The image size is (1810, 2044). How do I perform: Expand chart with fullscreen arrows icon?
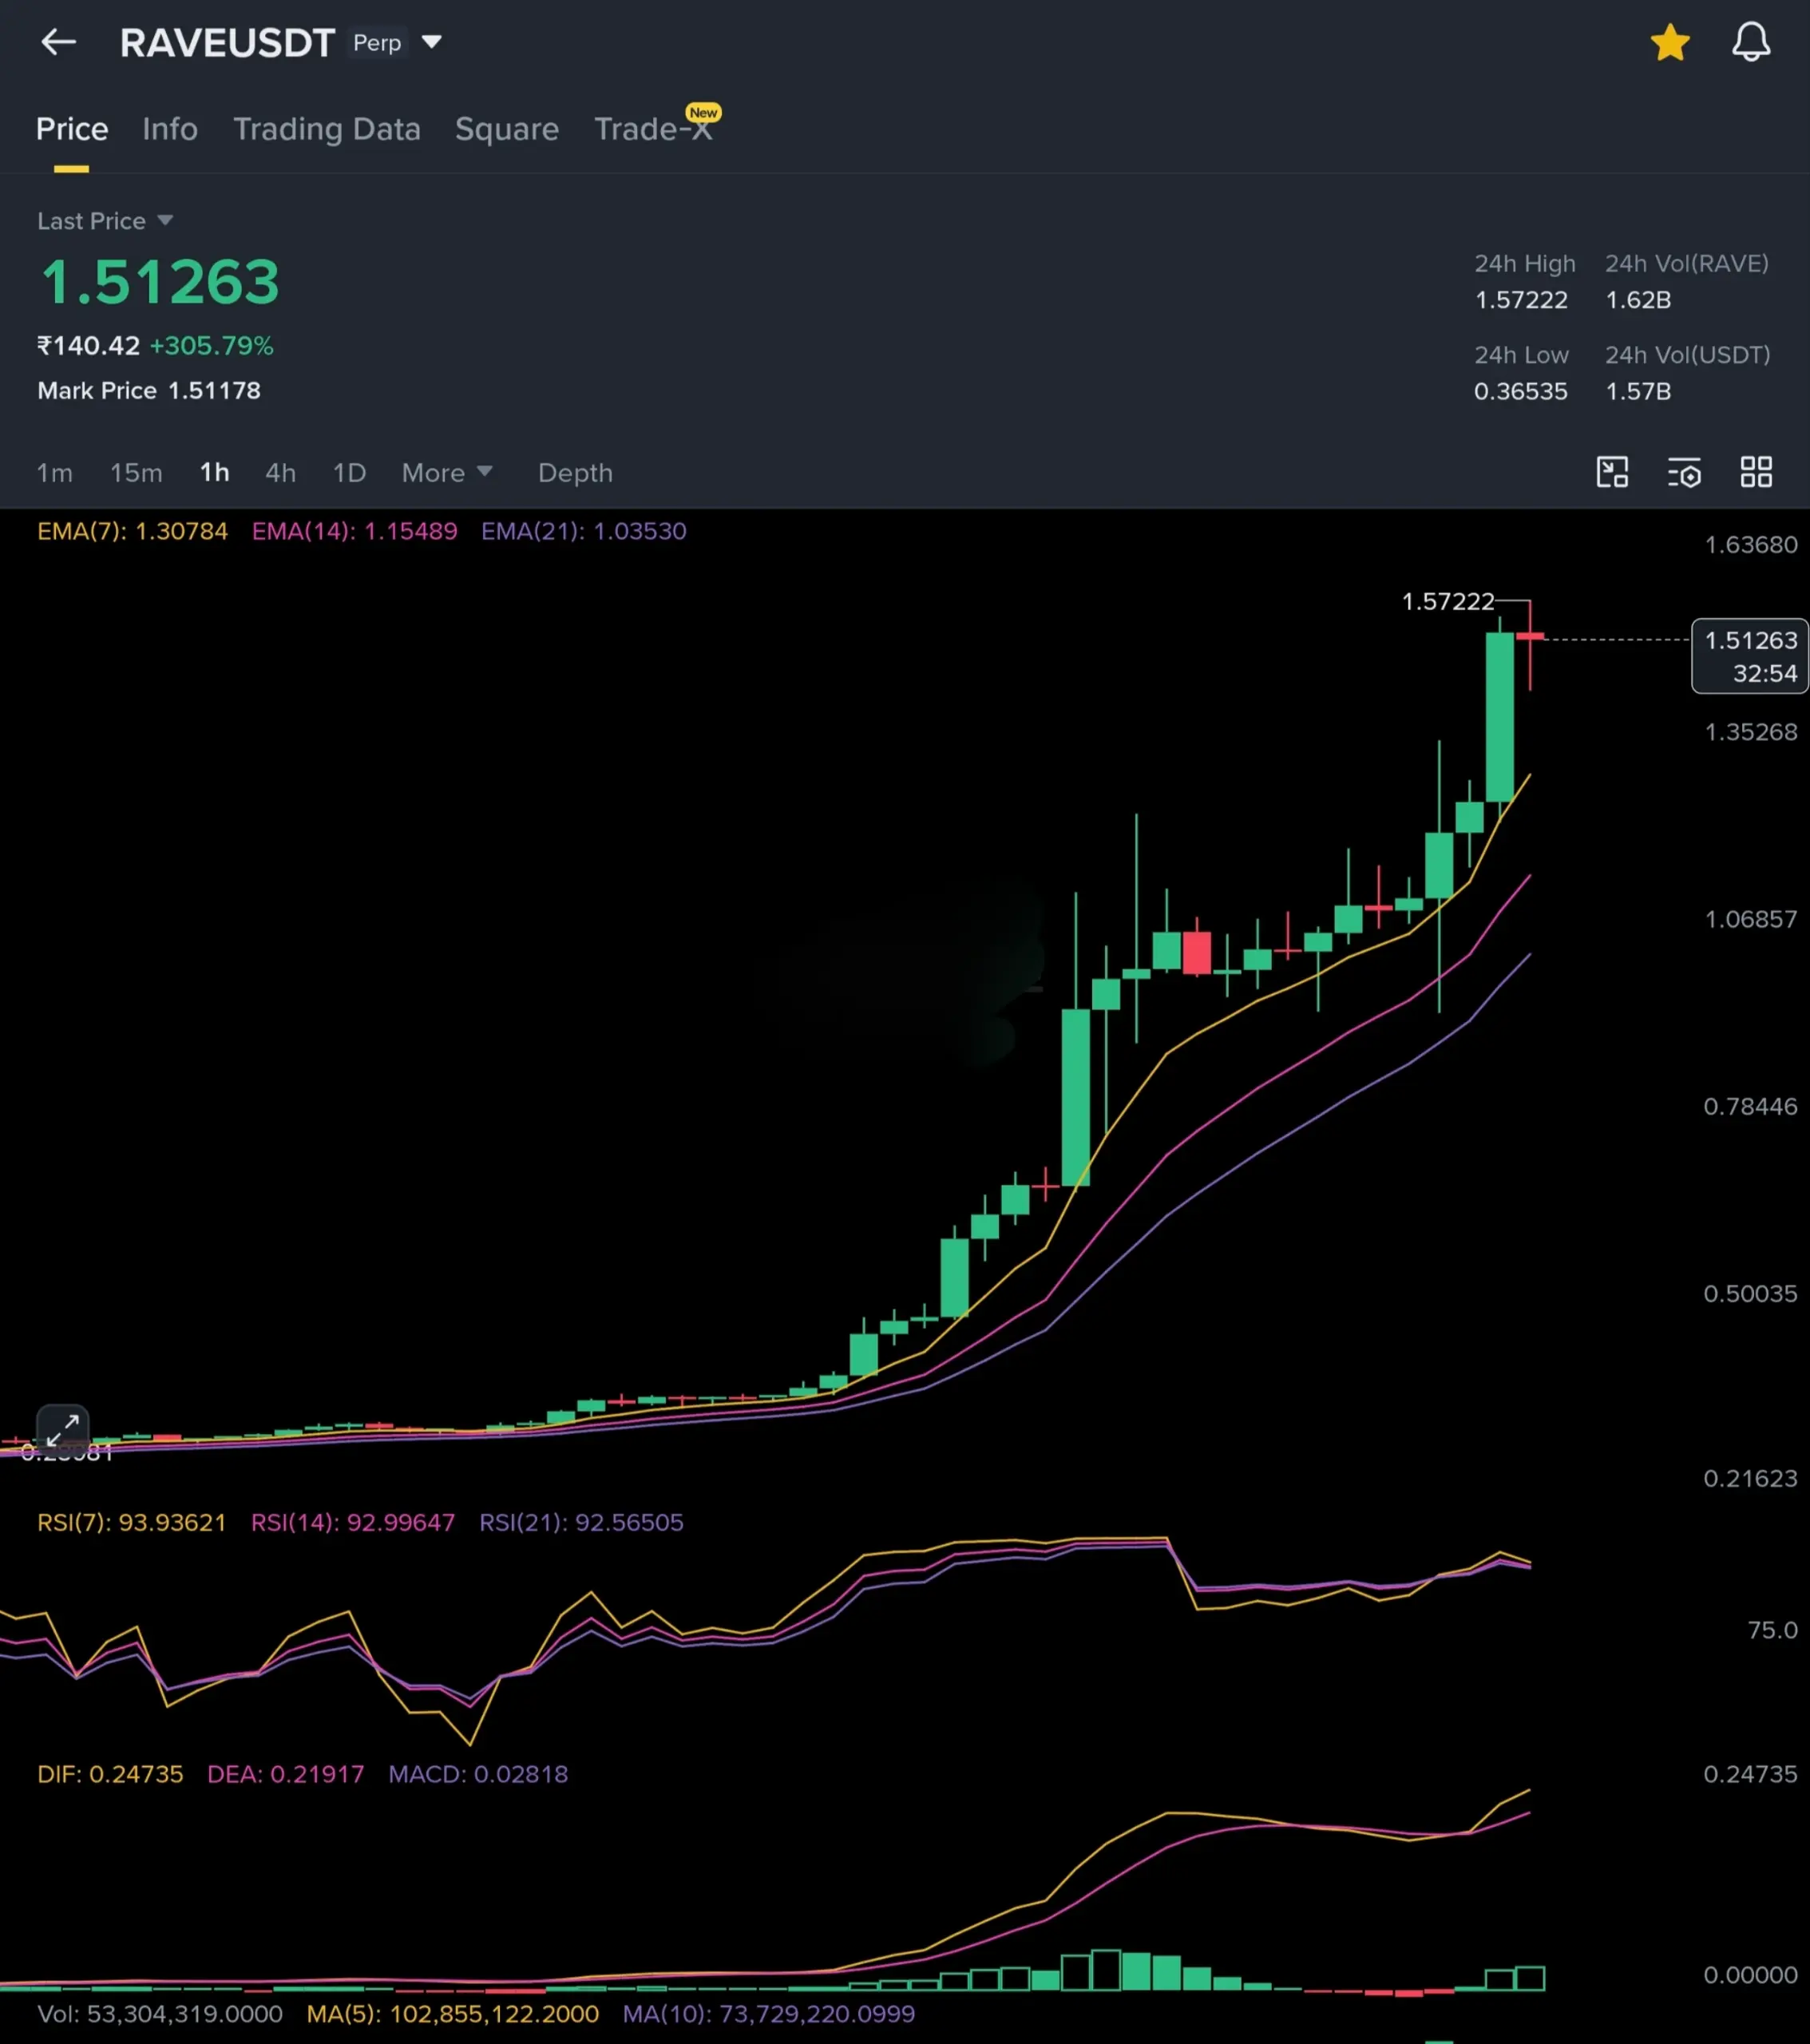coord(63,1429)
